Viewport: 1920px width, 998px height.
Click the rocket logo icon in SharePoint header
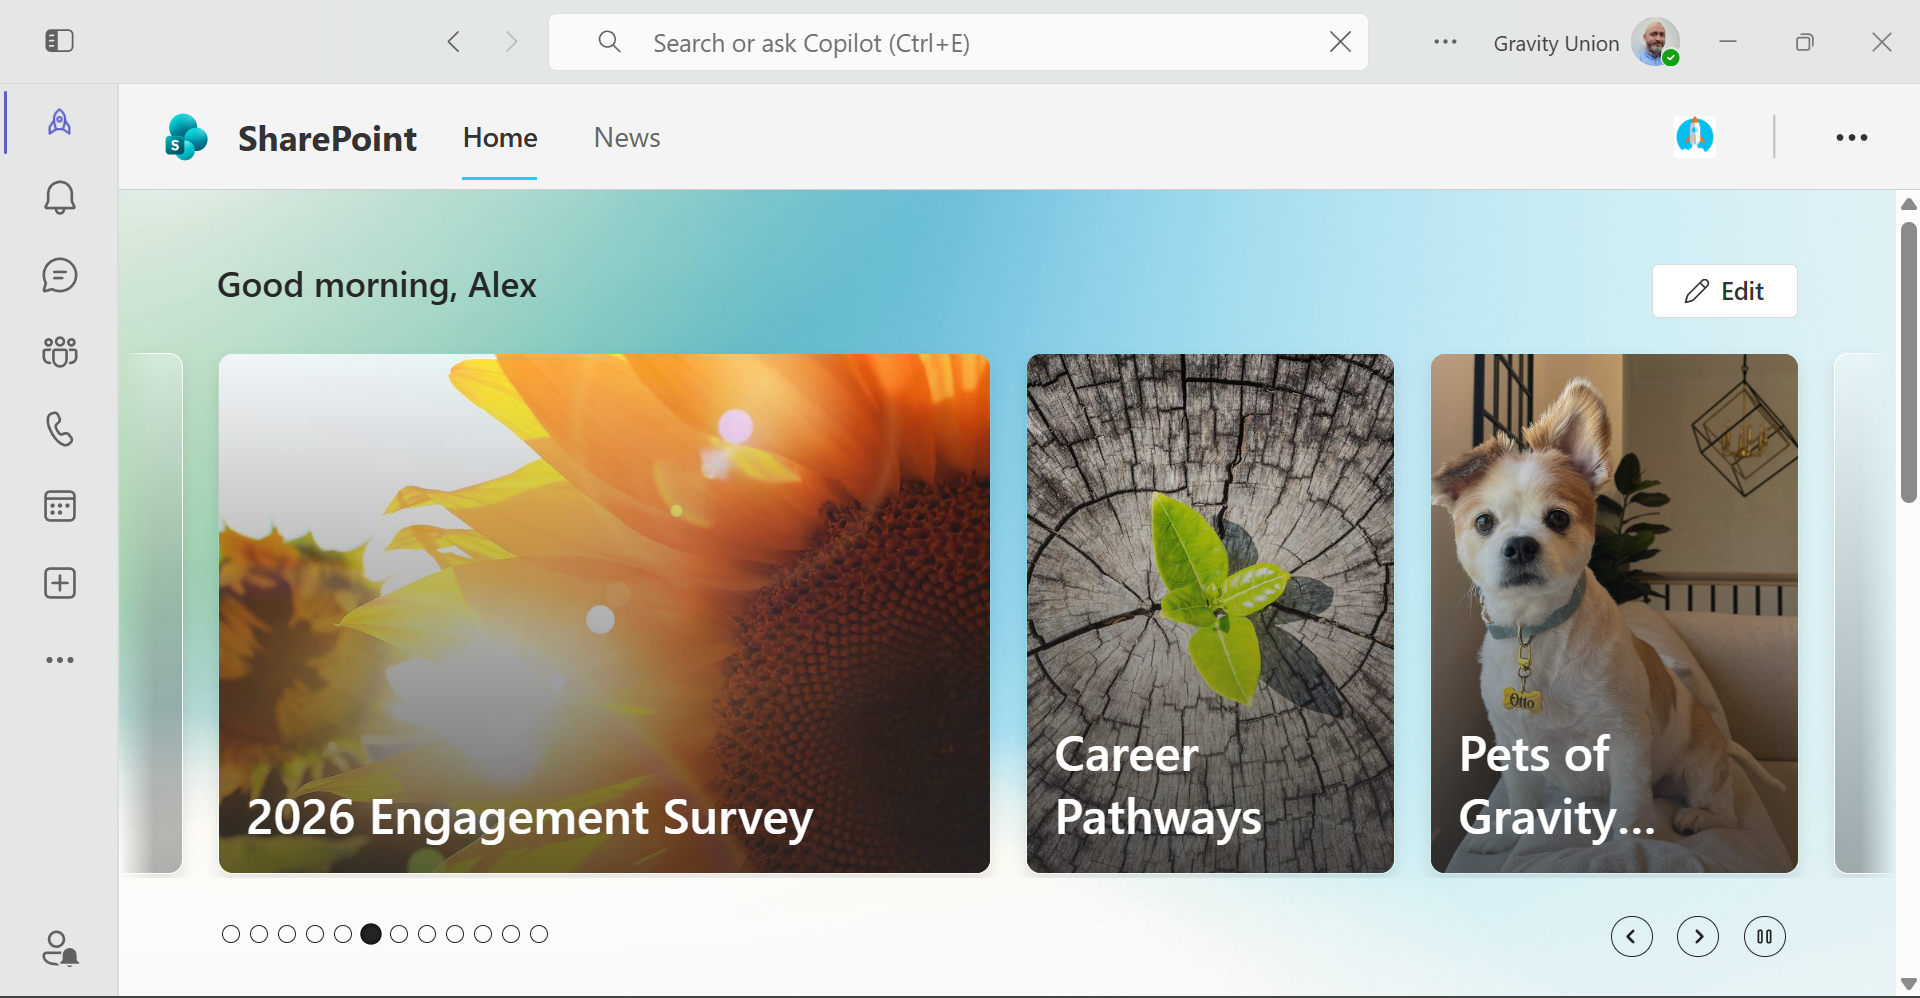click(x=1695, y=136)
